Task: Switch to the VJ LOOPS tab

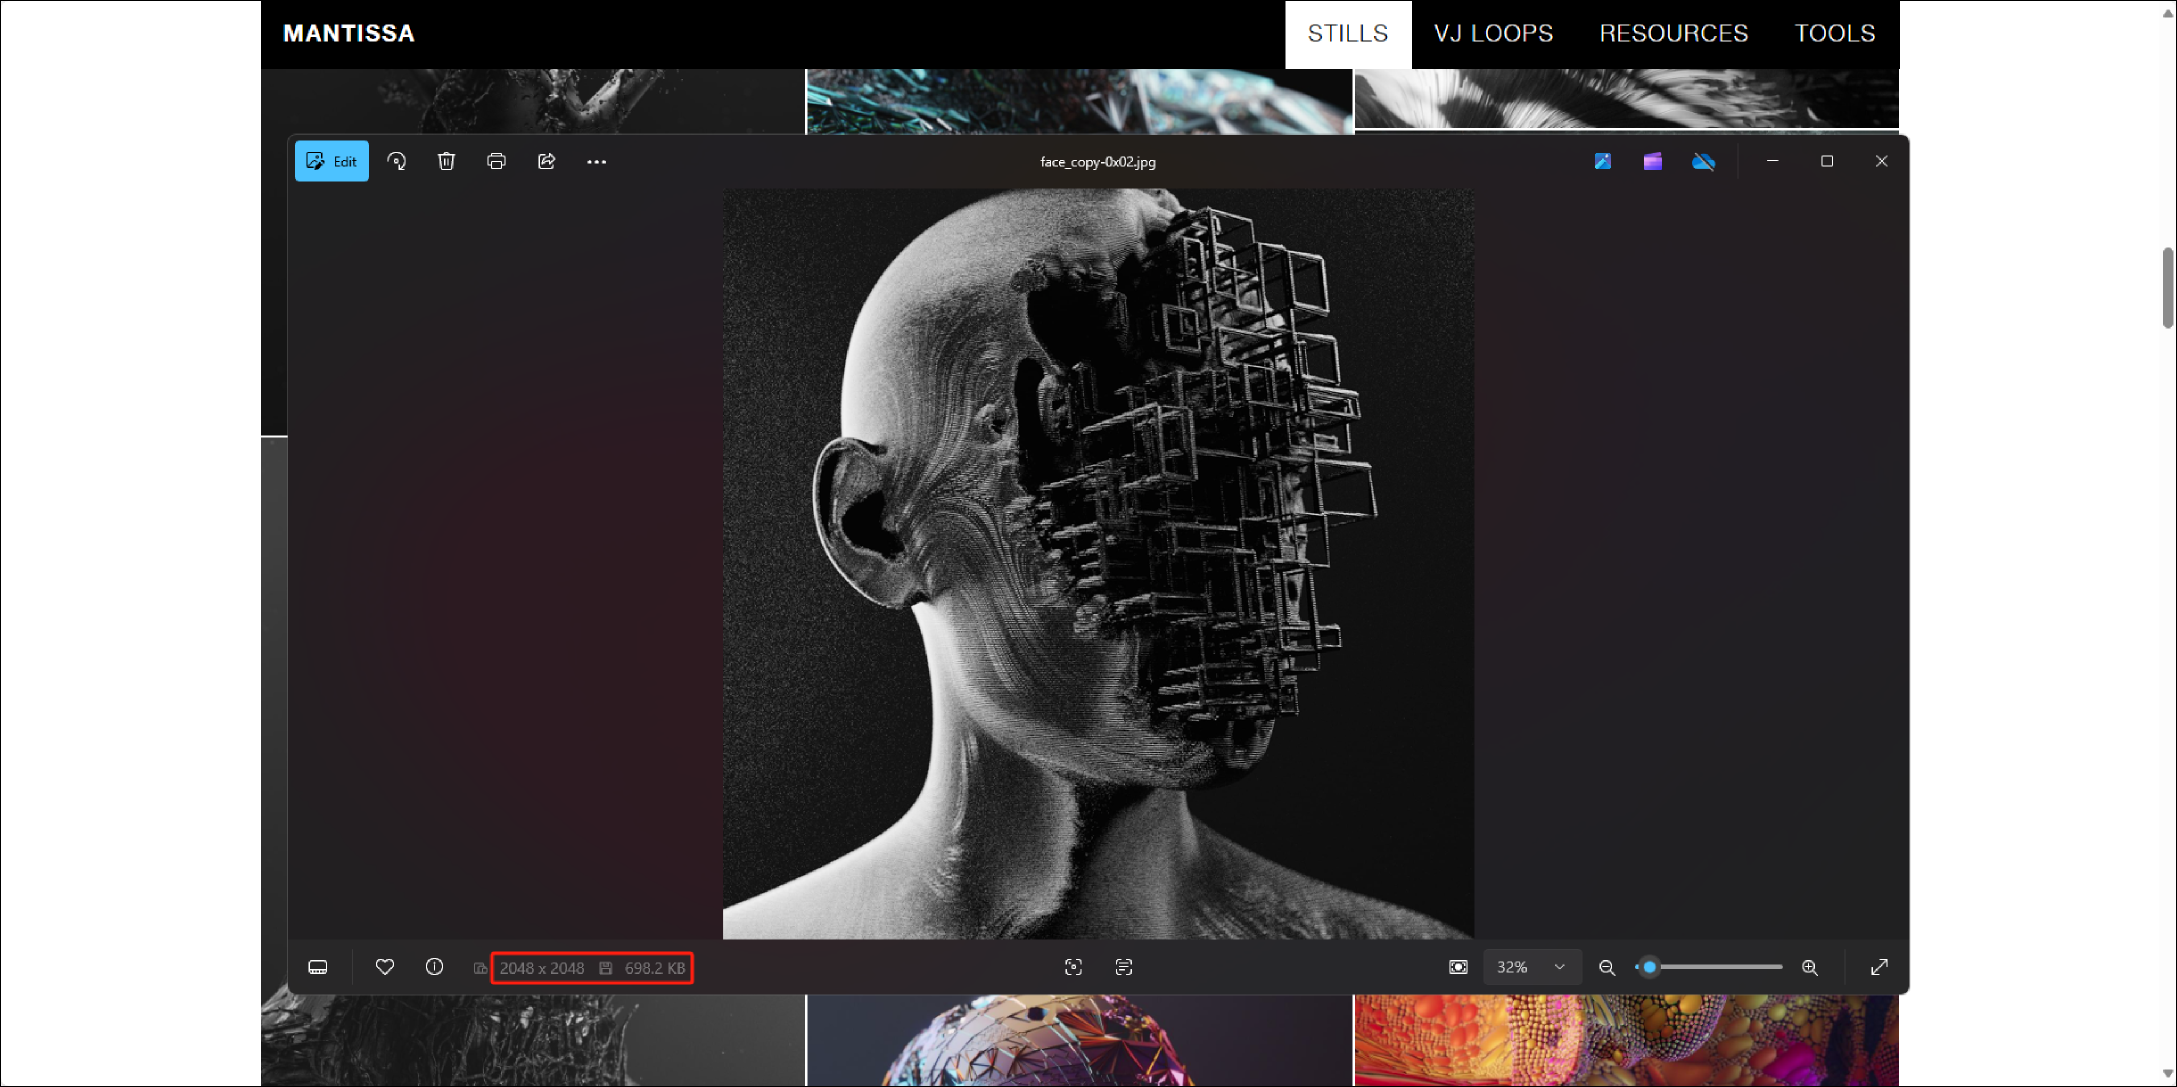Action: [x=1493, y=33]
